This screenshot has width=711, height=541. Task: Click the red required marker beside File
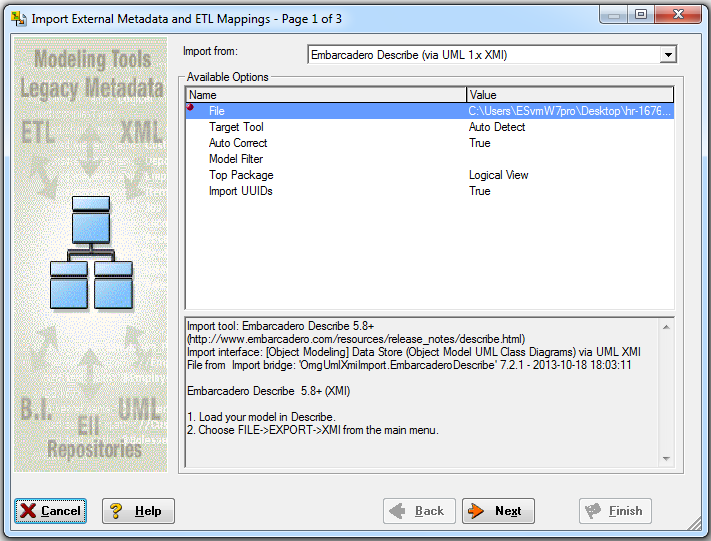pos(190,107)
